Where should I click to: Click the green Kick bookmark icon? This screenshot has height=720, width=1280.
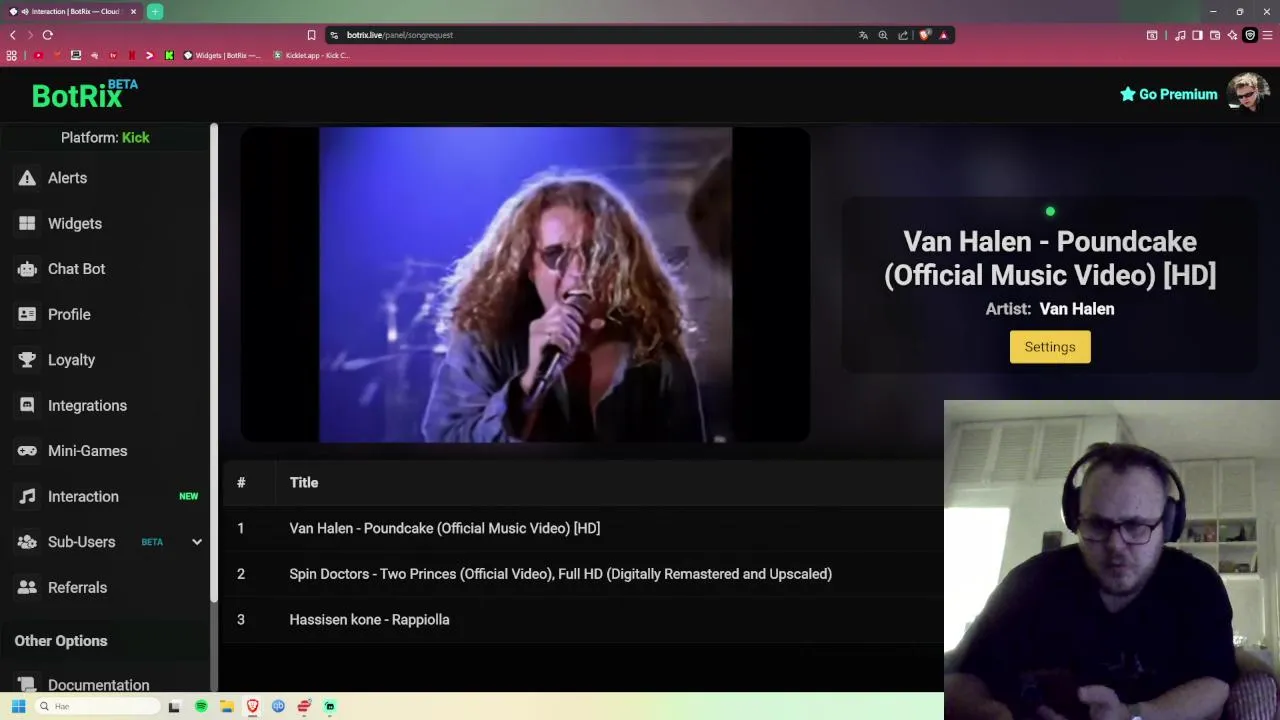169,55
